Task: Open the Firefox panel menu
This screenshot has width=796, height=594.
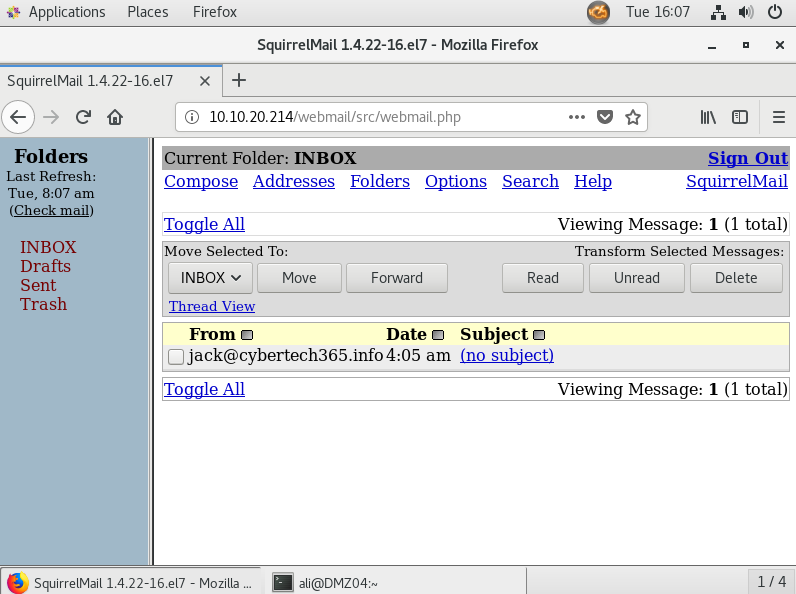Action: 215,12
